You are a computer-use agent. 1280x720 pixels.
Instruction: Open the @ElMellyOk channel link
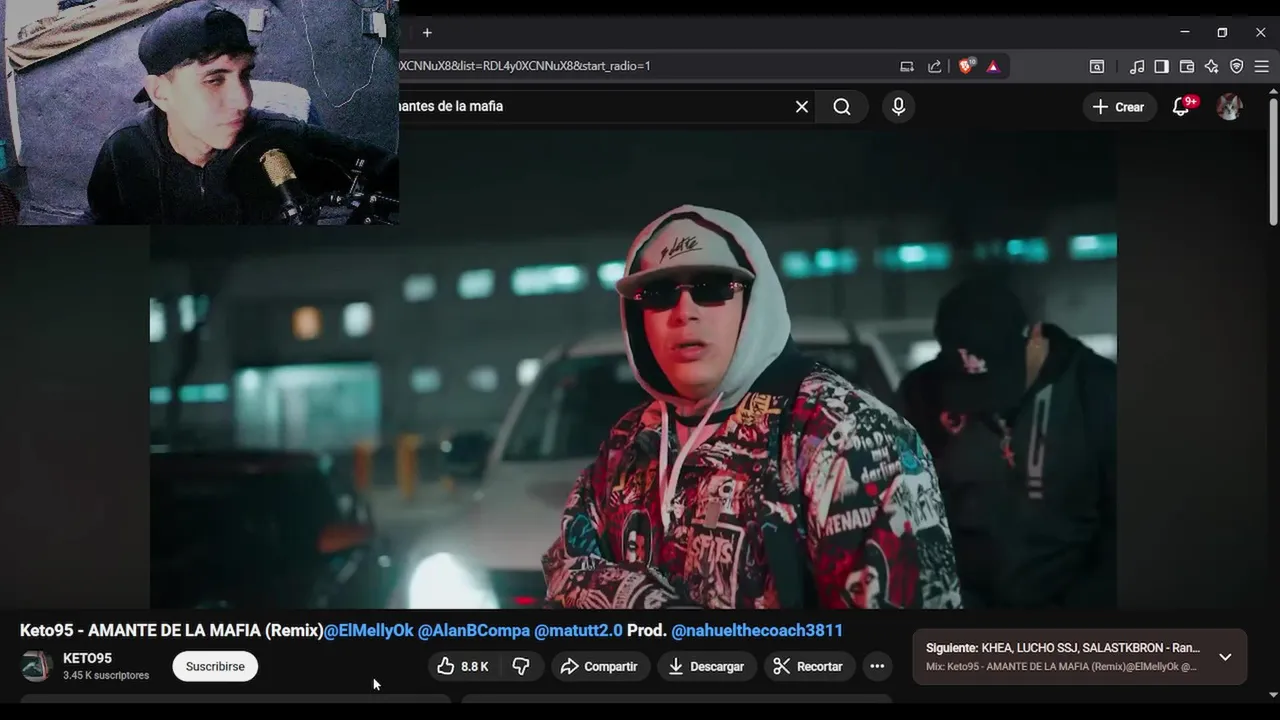click(x=368, y=631)
